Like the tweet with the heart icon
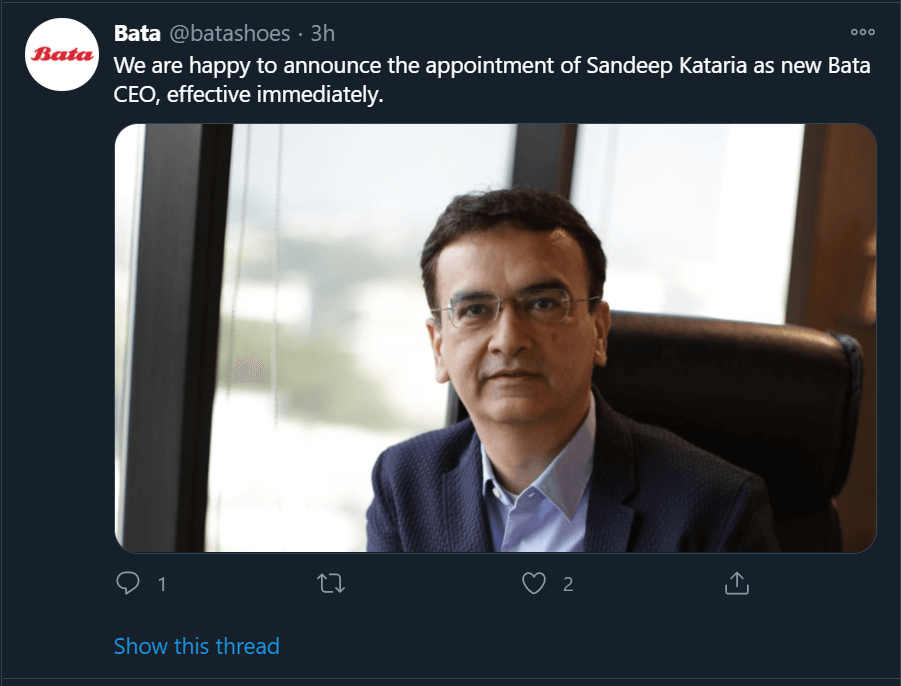This screenshot has height=686, width=901. click(x=535, y=583)
